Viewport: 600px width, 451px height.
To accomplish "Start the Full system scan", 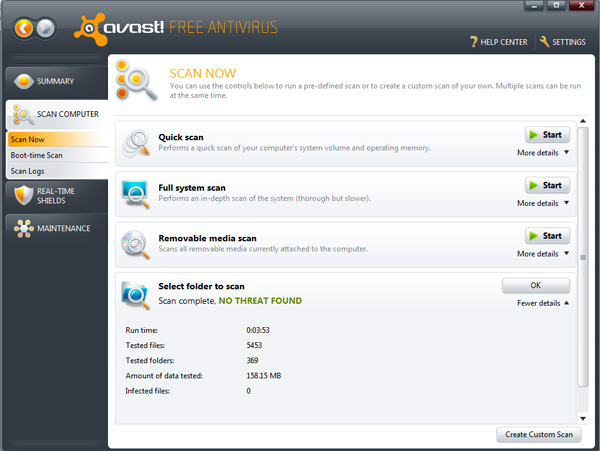I will [x=547, y=185].
